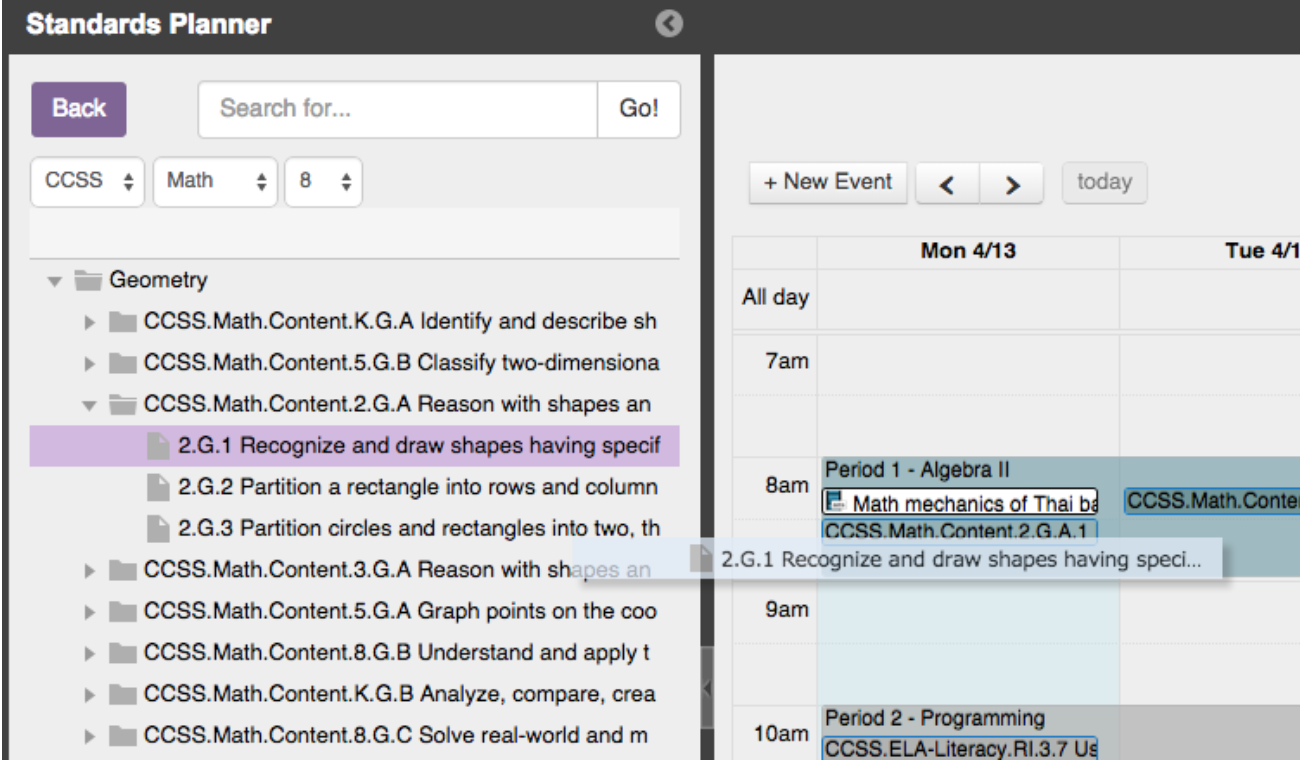
Task: Collapse the Geometry tree folder
Action: (55, 282)
